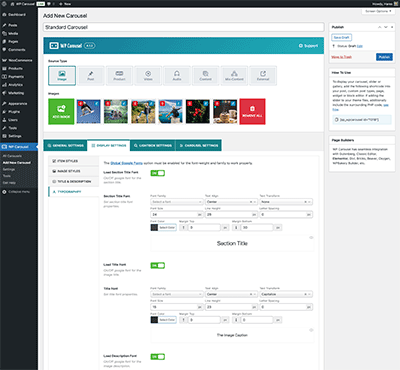Open Title Font Text Align dropdown

(x=231, y=294)
